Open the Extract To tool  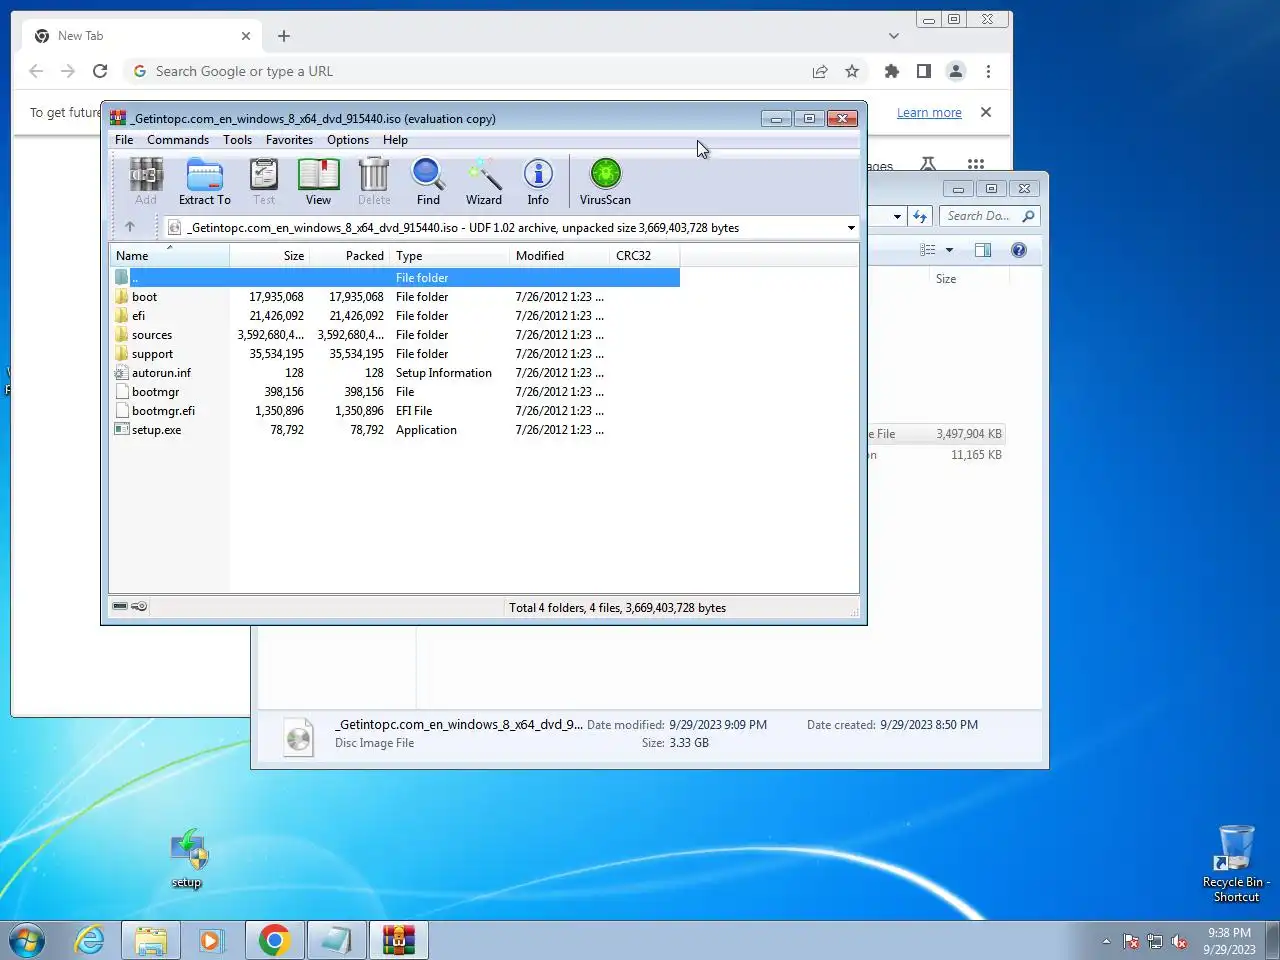click(x=205, y=181)
